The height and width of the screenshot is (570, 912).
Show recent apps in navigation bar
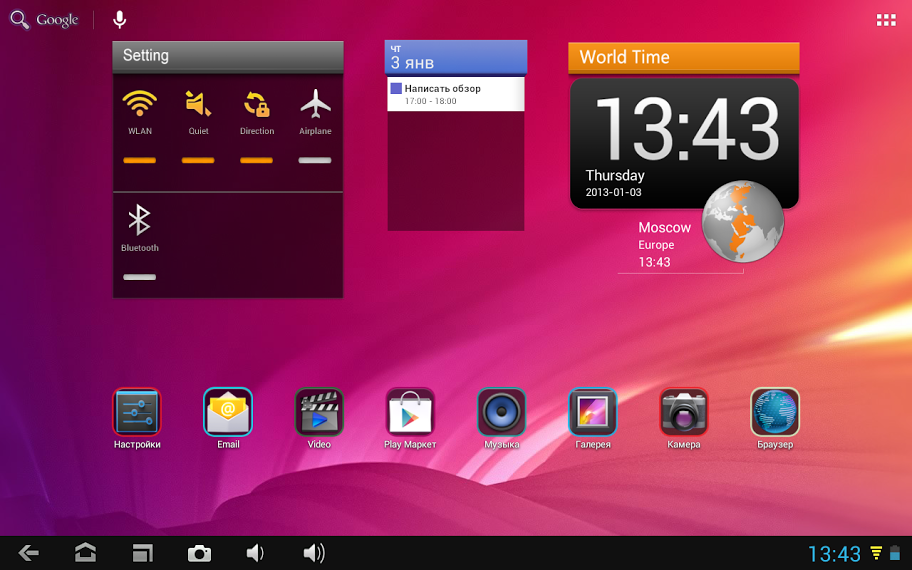coord(142,553)
